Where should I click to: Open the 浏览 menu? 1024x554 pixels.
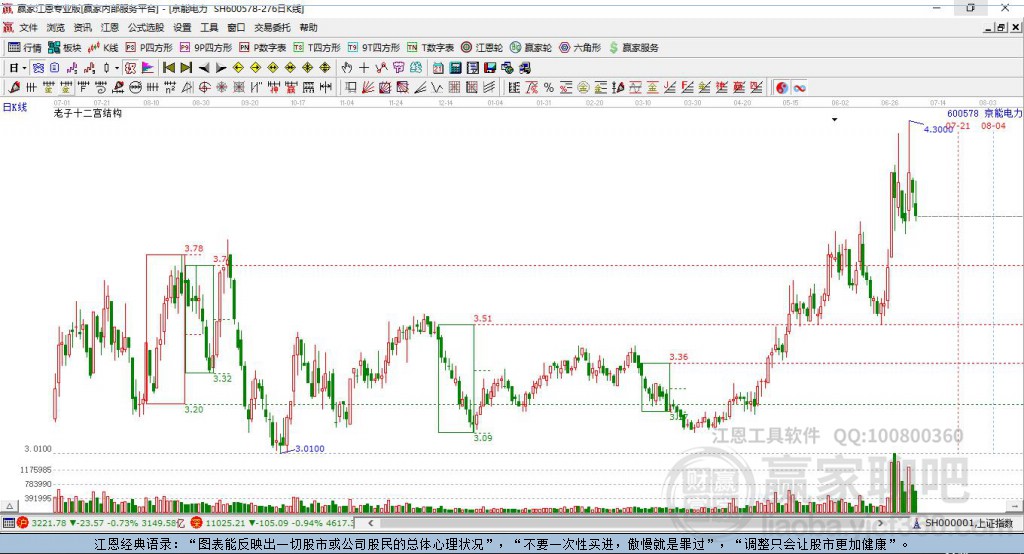pyautogui.click(x=56, y=27)
